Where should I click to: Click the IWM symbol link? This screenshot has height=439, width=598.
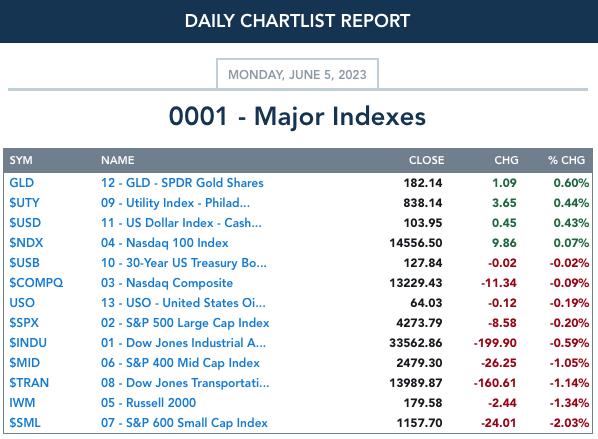pyautogui.click(x=22, y=402)
